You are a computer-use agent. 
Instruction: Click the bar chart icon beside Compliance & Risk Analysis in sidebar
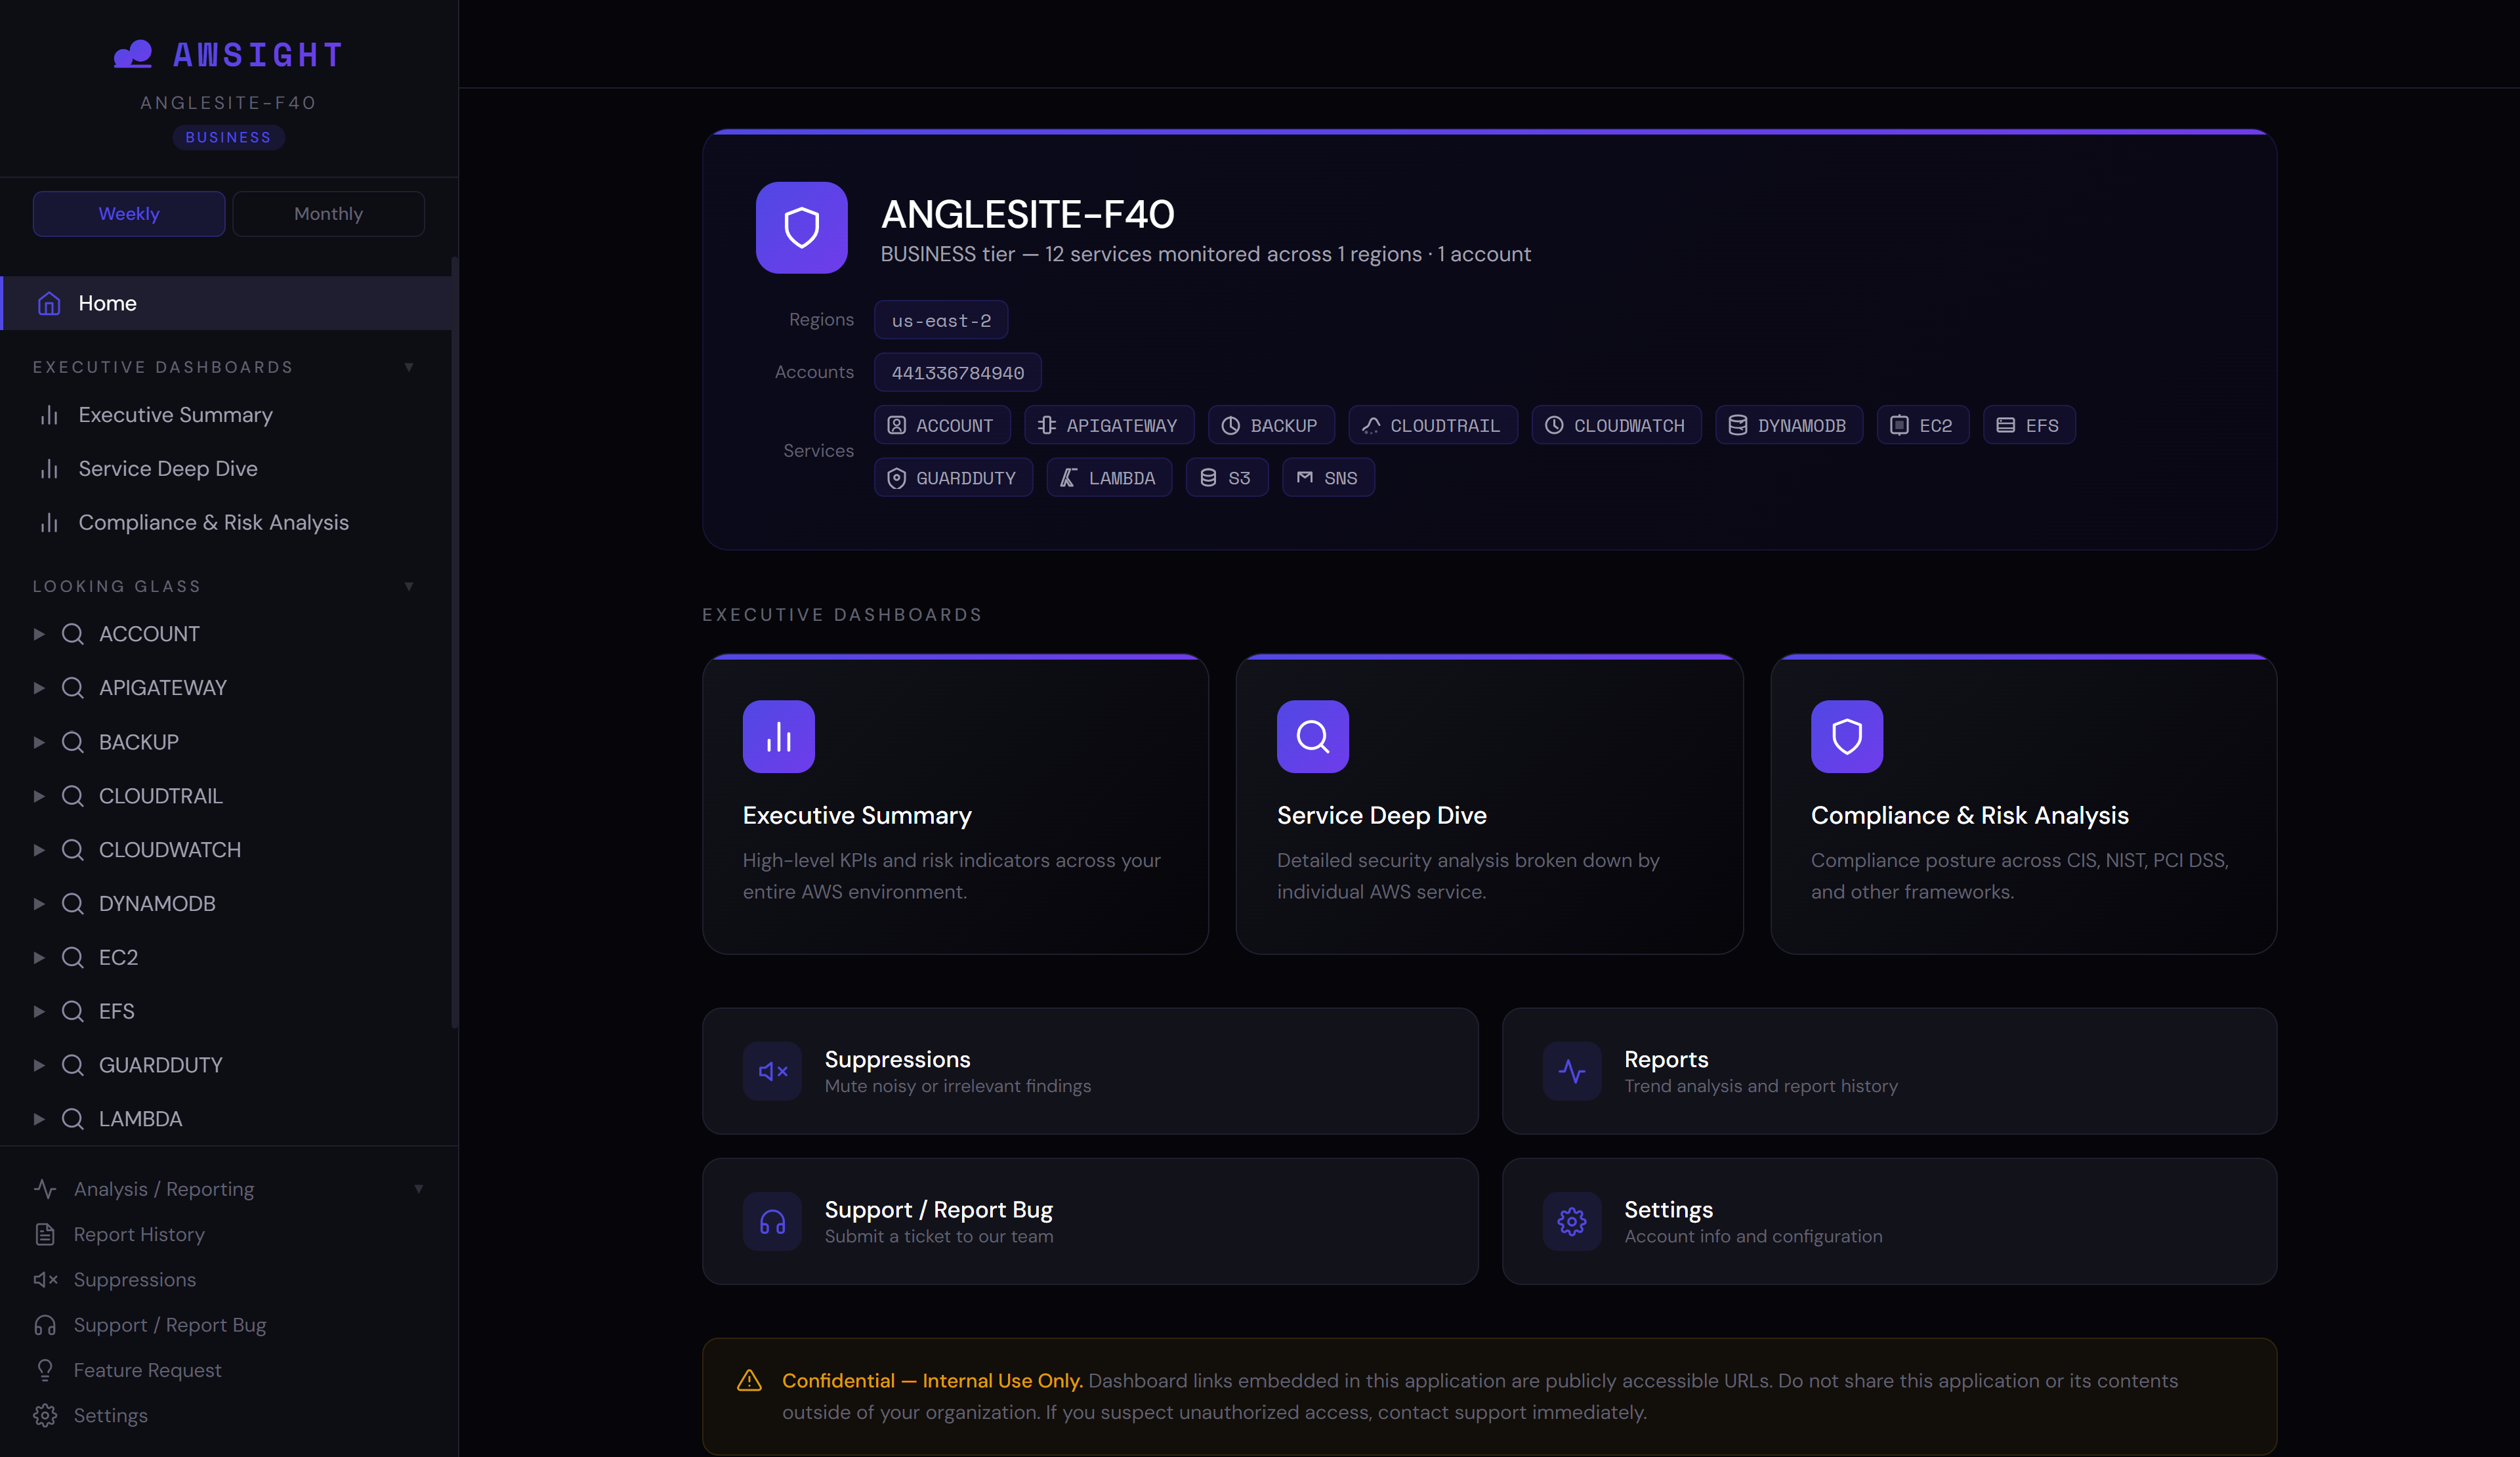[49, 523]
